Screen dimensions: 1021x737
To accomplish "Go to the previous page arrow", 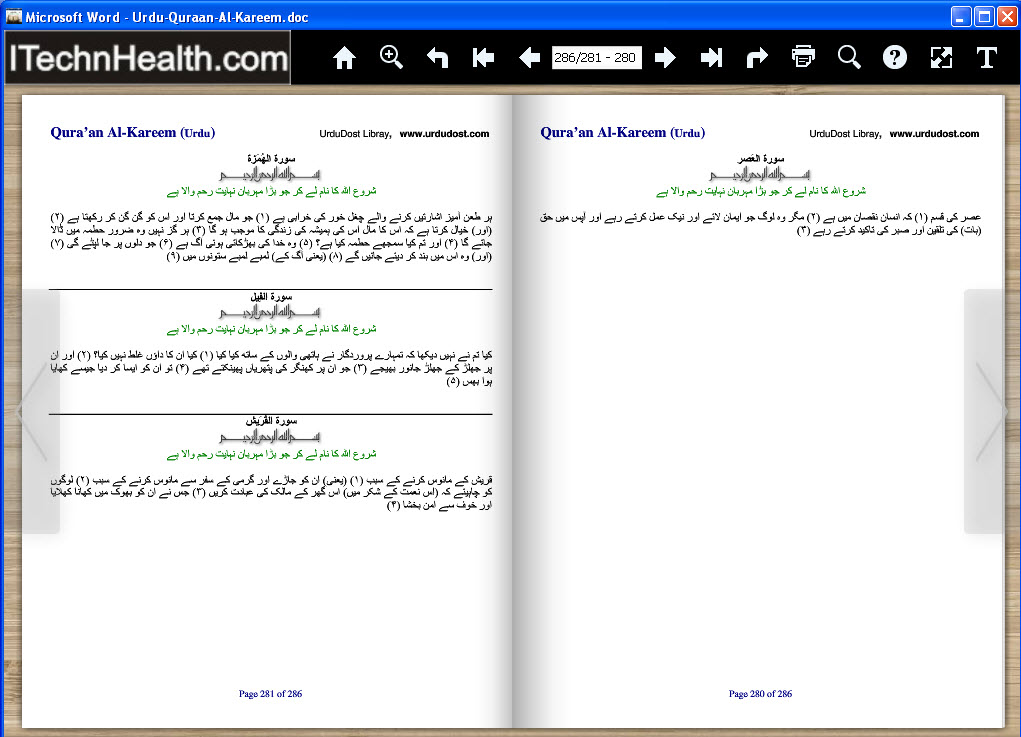I will (529, 58).
